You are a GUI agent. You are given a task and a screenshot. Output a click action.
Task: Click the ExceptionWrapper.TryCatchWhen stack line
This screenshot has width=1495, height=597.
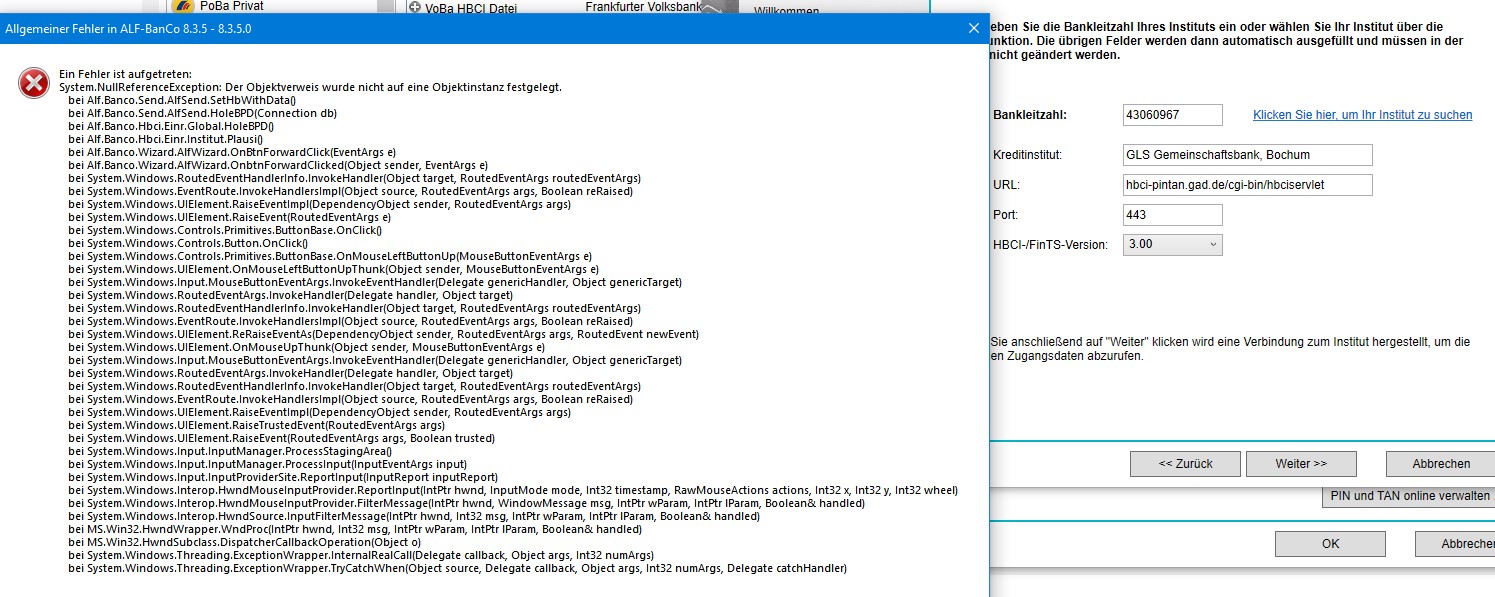tap(457, 569)
